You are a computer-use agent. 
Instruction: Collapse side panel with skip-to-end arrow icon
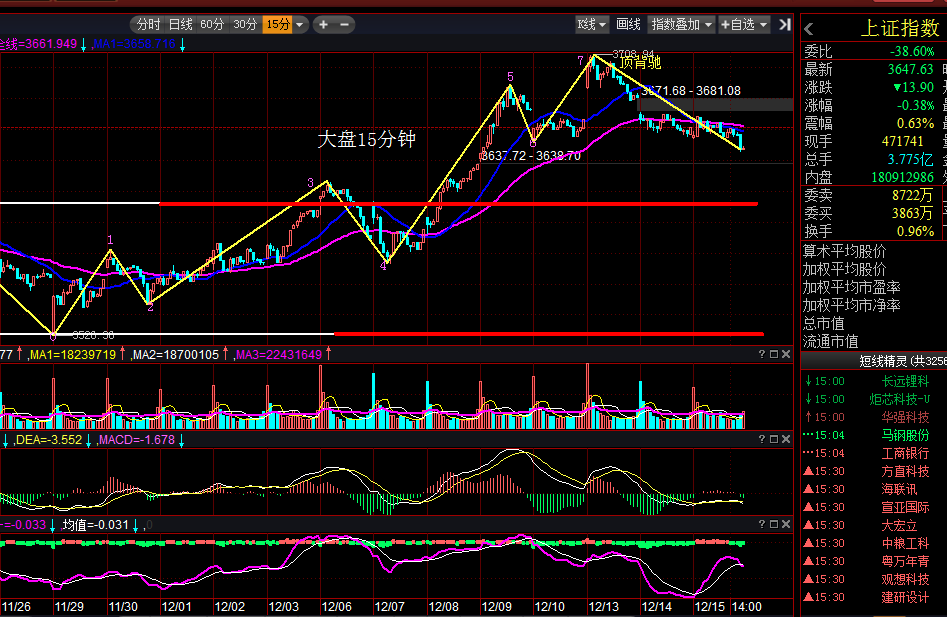point(784,25)
